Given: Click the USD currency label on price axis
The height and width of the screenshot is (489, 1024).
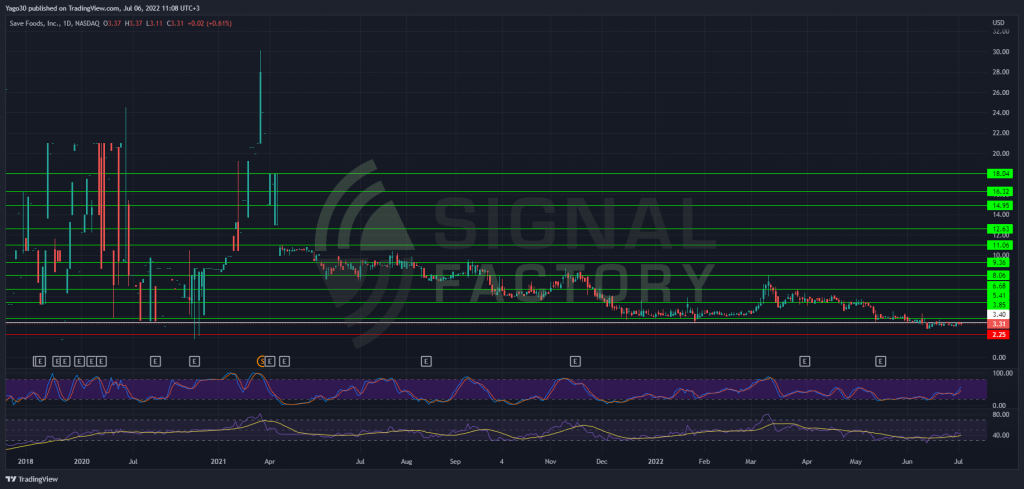Looking at the screenshot, I should (x=999, y=24).
